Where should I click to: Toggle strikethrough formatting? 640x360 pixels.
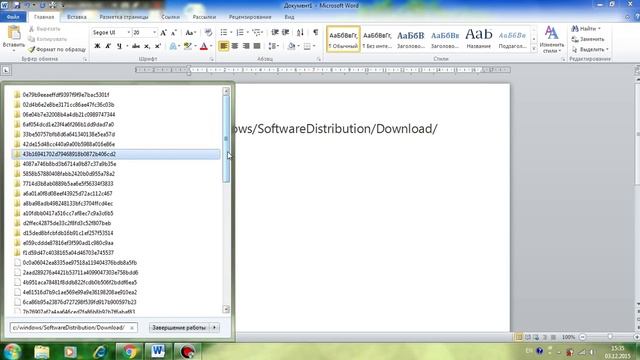(136, 46)
